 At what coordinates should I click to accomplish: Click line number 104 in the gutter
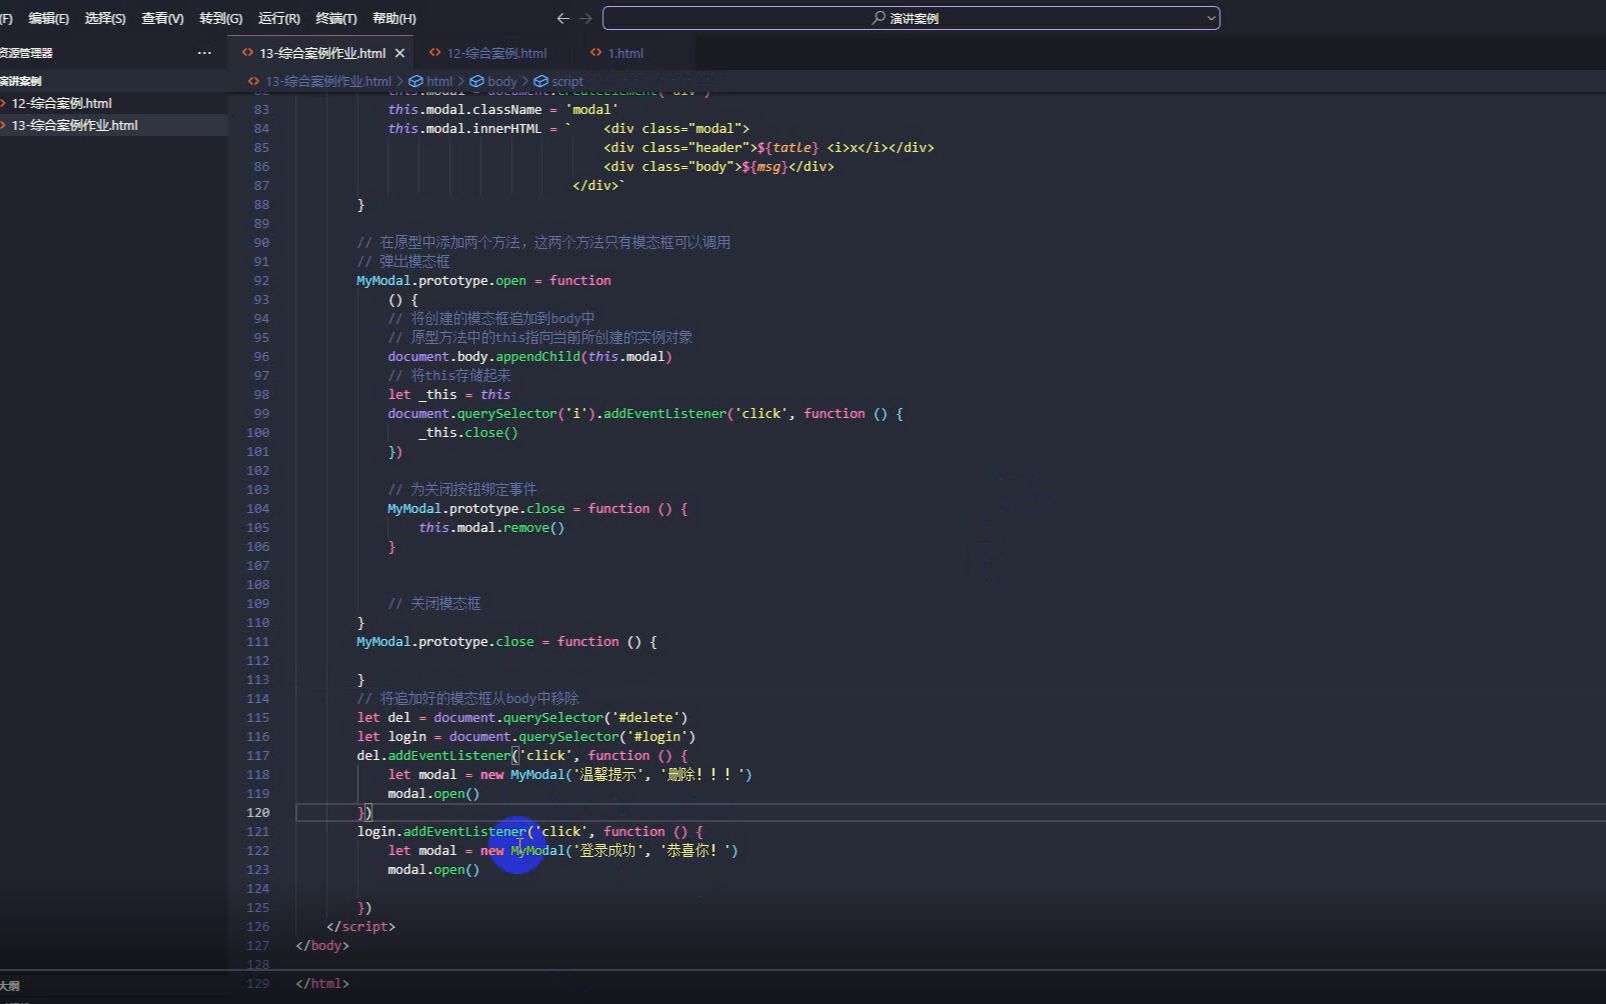click(258, 508)
